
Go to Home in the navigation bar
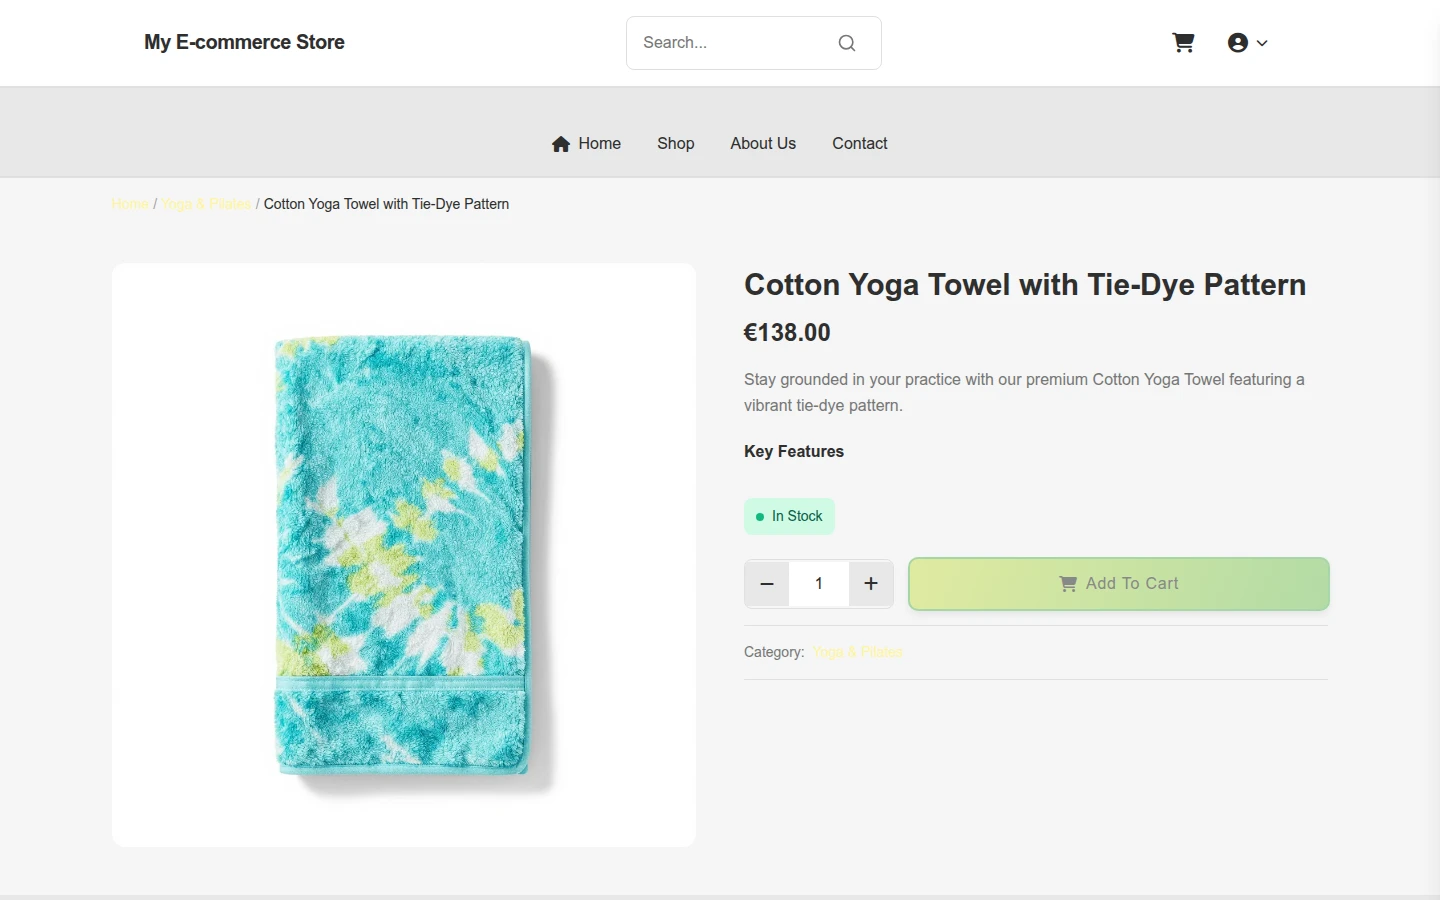[x=586, y=144]
